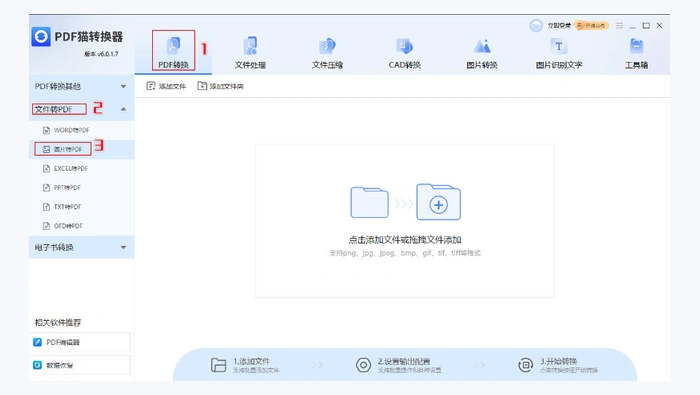Open the PDF编辑器 recommended software
The width and height of the screenshot is (700, 395).
(x=80, y=342)
